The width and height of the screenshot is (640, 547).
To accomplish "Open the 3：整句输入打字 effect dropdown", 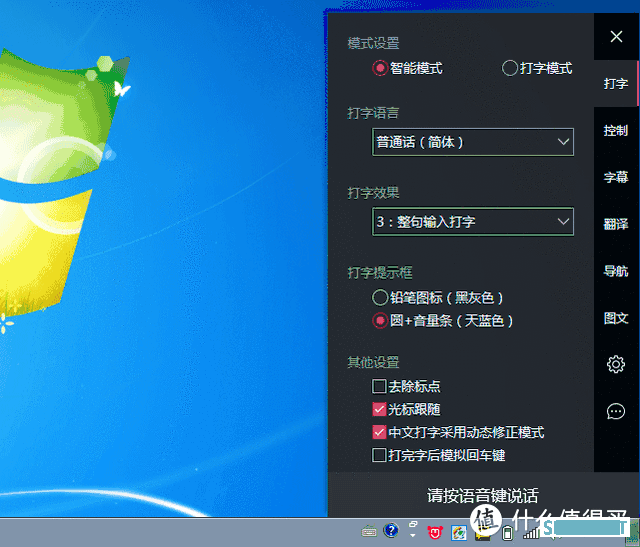I will (x=473, y=222).
